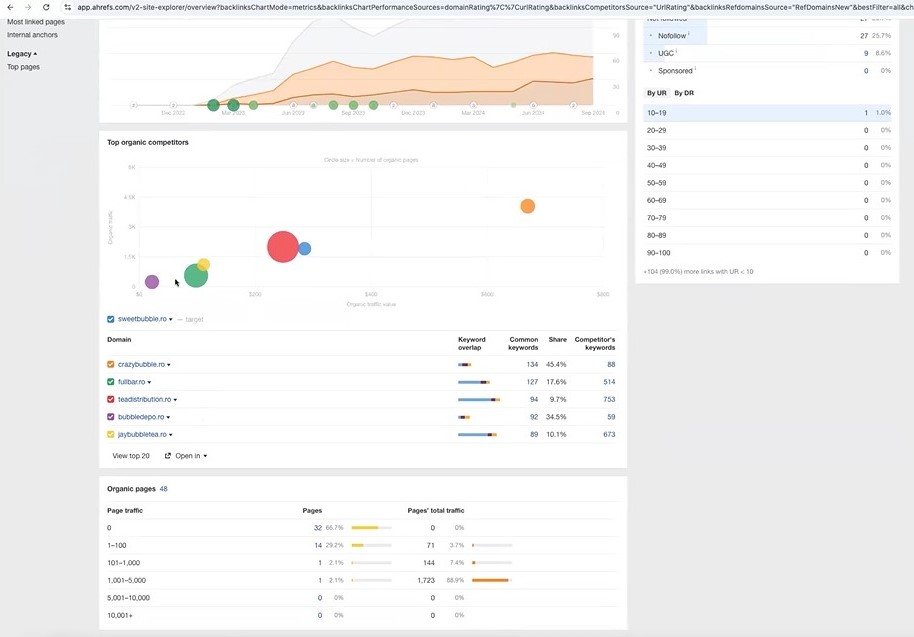Open Top pages in the sidebar
Image resolution: width=914 pixels, height=637 pixels.
coord(23,67)
